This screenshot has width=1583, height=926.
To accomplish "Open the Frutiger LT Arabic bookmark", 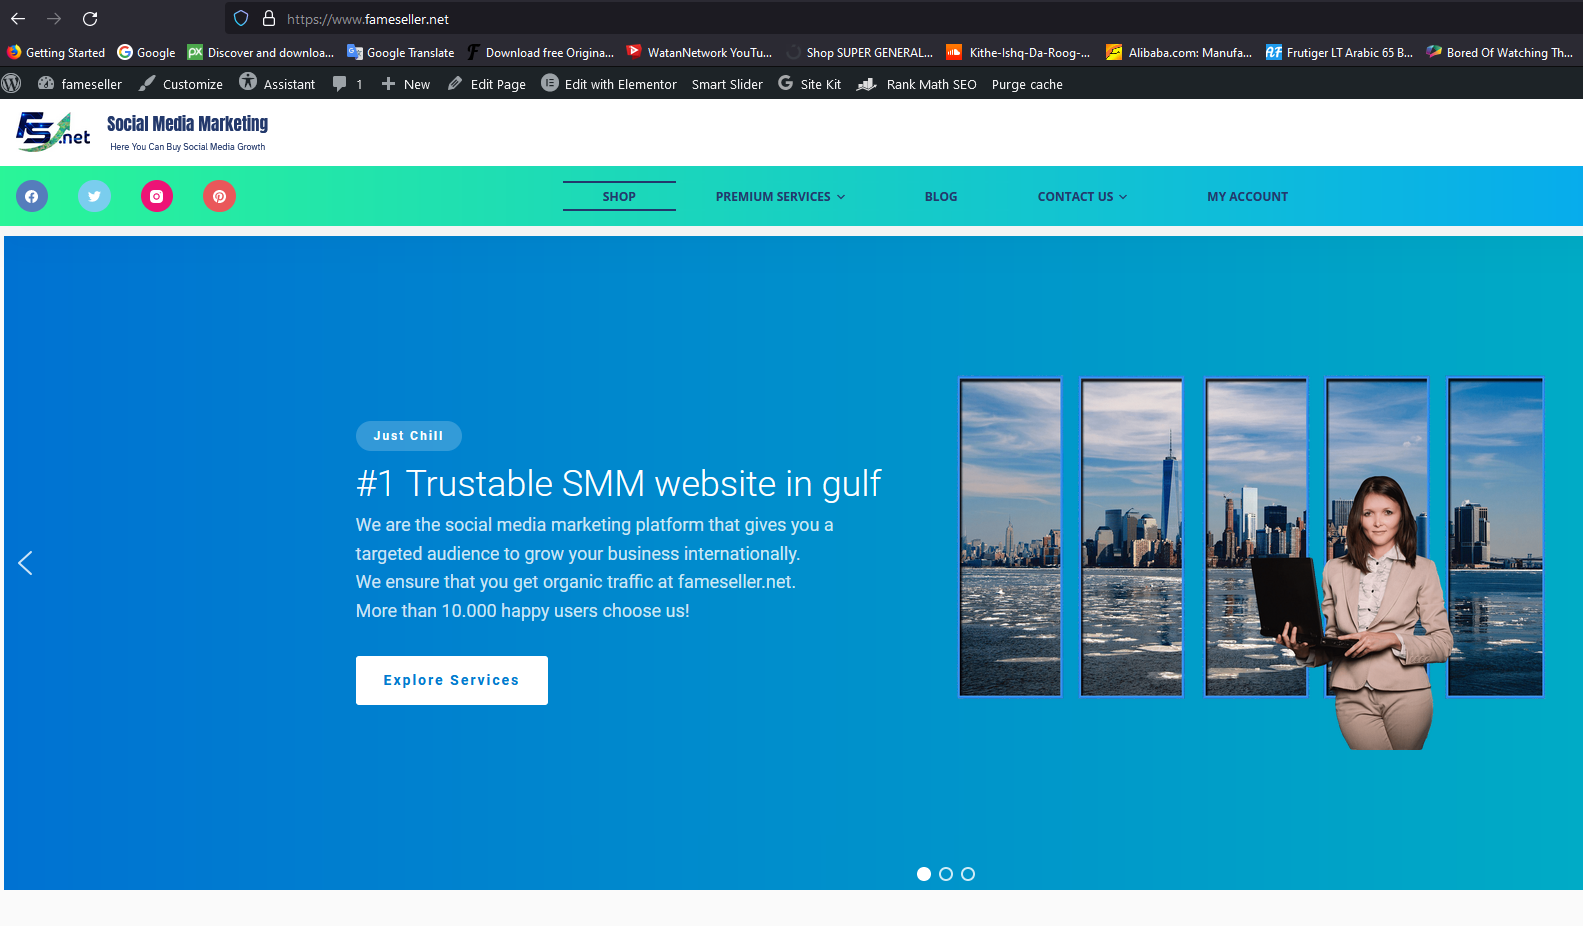I will coord(1339,53).
